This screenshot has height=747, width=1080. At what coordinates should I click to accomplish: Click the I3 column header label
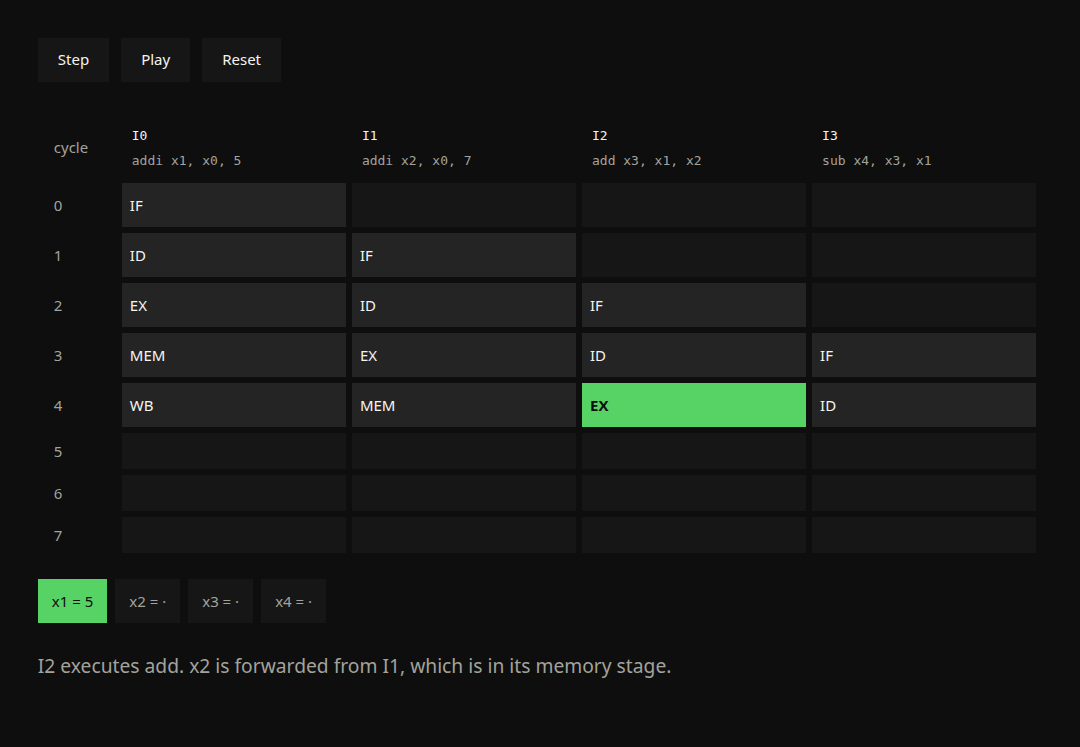point(830,136)
